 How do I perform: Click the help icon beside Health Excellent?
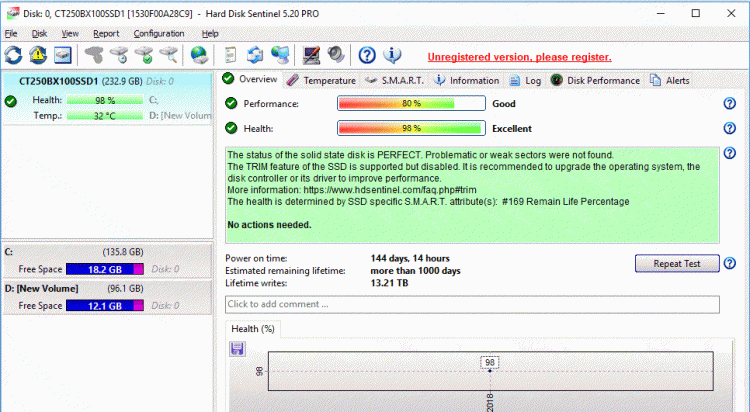[x=729, y=128]
